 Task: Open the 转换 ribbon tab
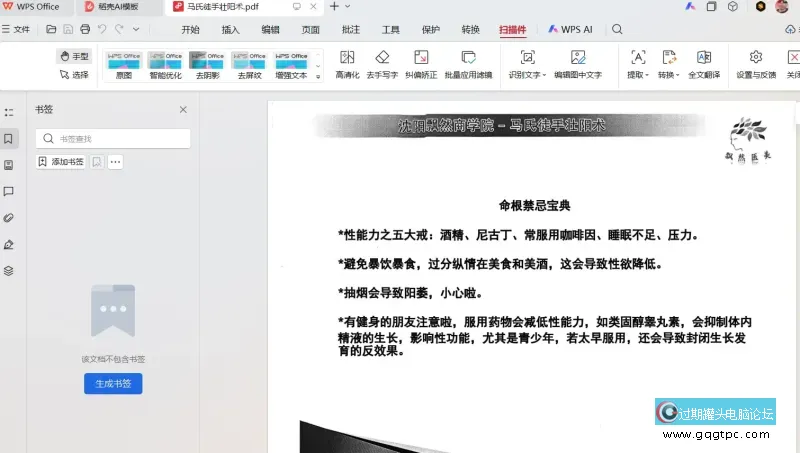(470, 30)
